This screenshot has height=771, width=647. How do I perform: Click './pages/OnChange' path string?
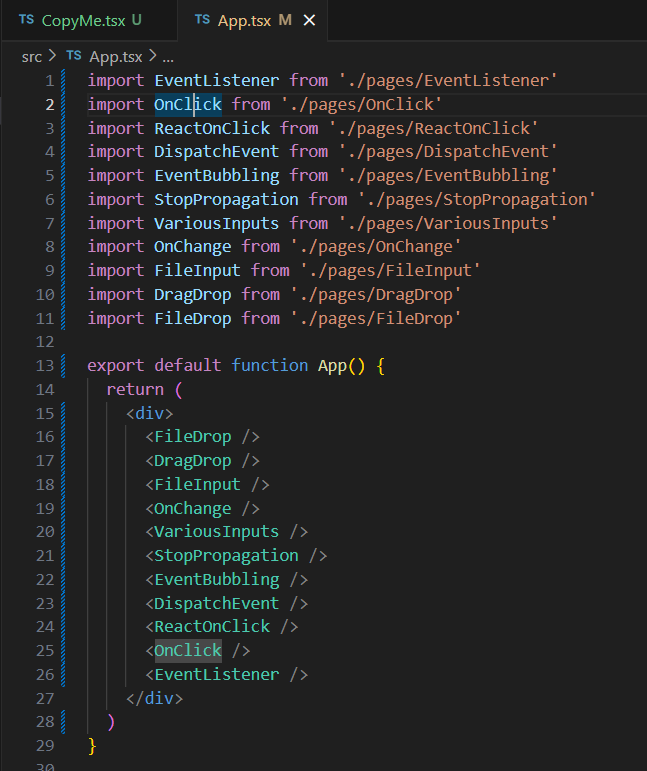tap(376, 247)
